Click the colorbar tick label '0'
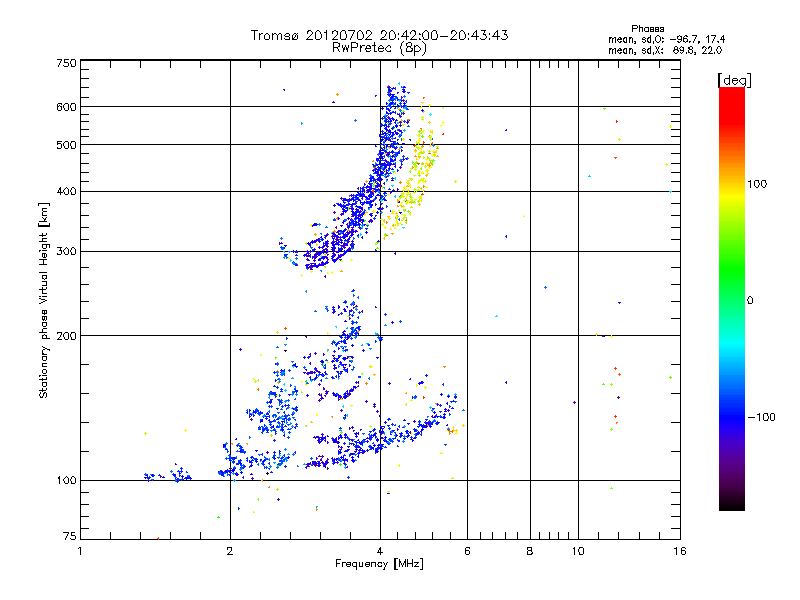Image resolution: width=800 pixels, height=600 pixels. pos(750,300)
